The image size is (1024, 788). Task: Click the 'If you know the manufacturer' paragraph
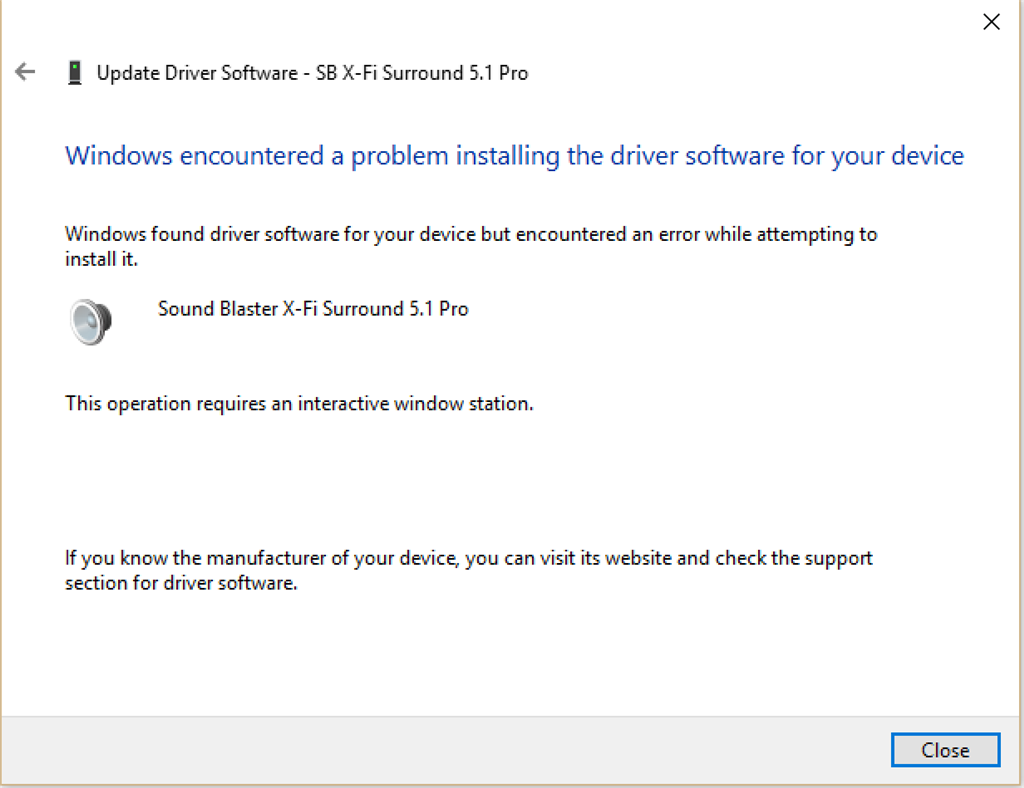(469, 570)
